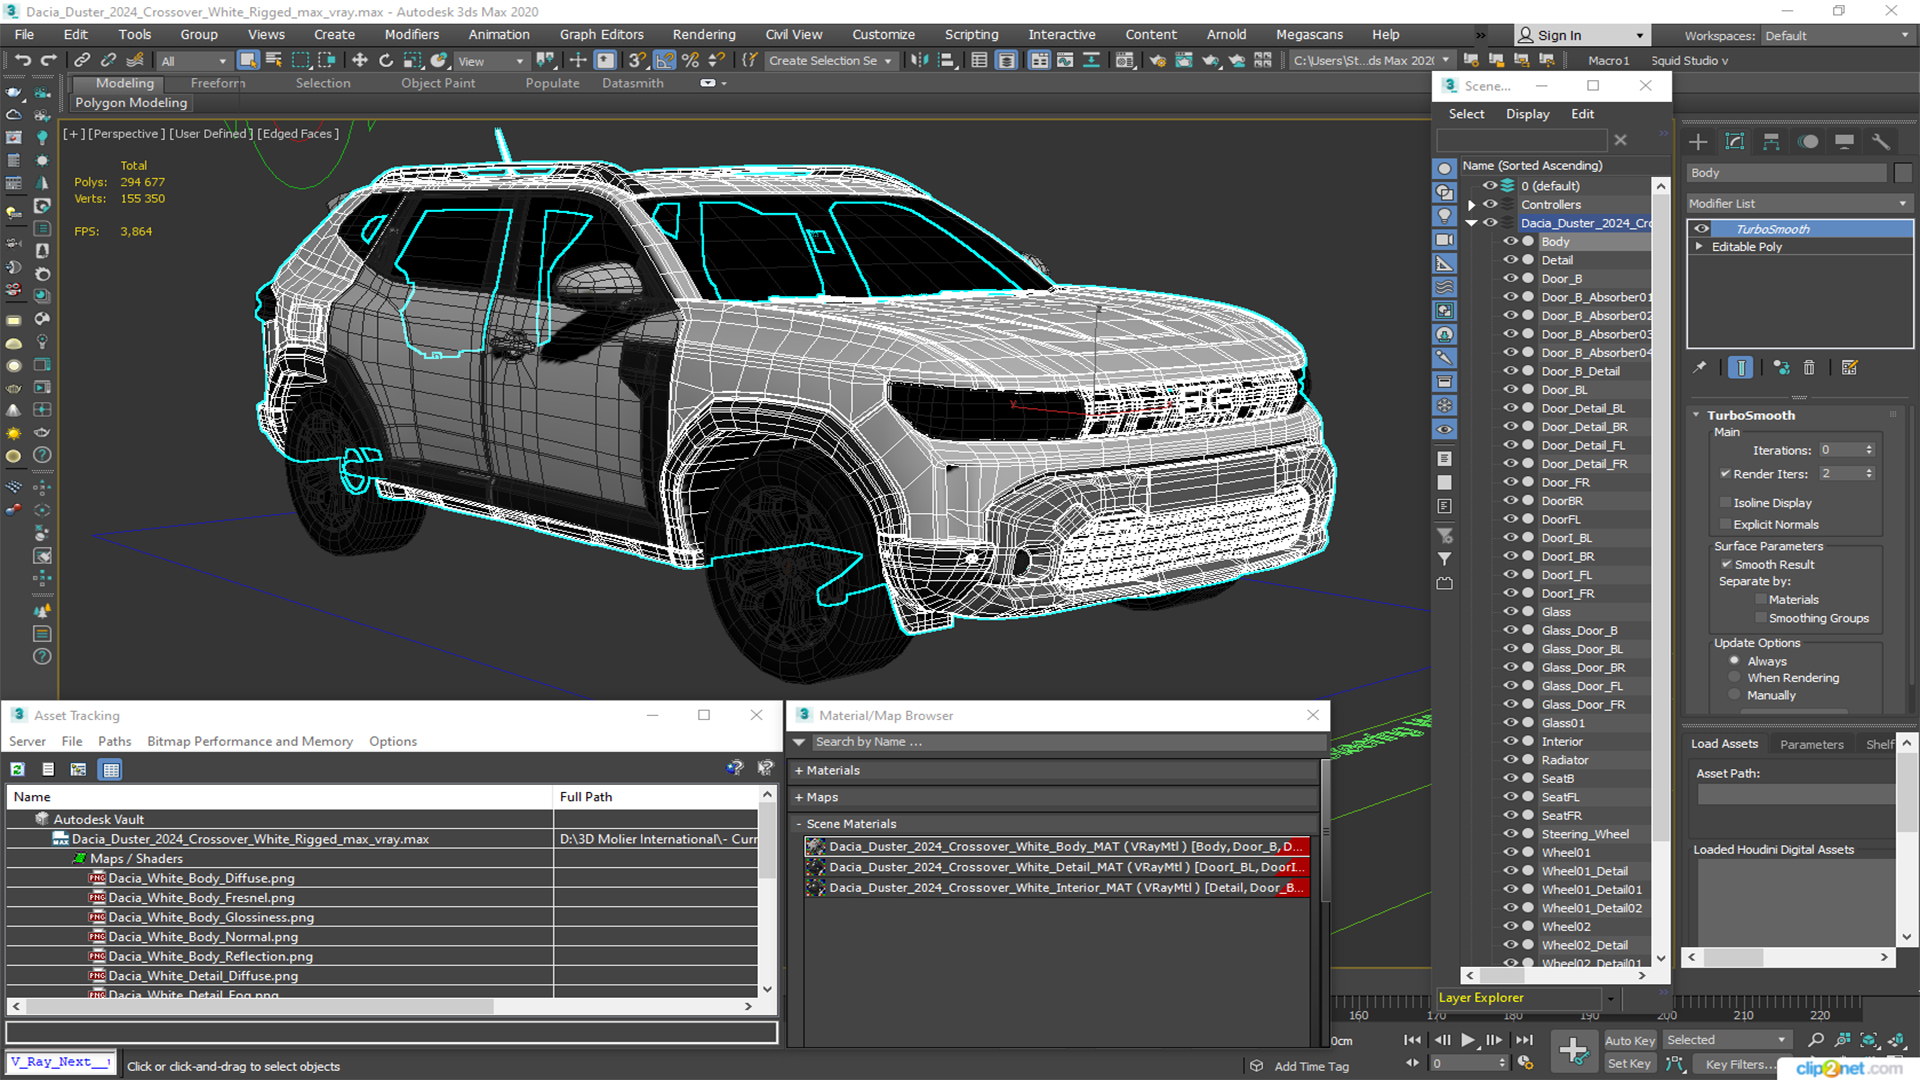
Task: Click the Undo arrow icon
Action: 22,60
